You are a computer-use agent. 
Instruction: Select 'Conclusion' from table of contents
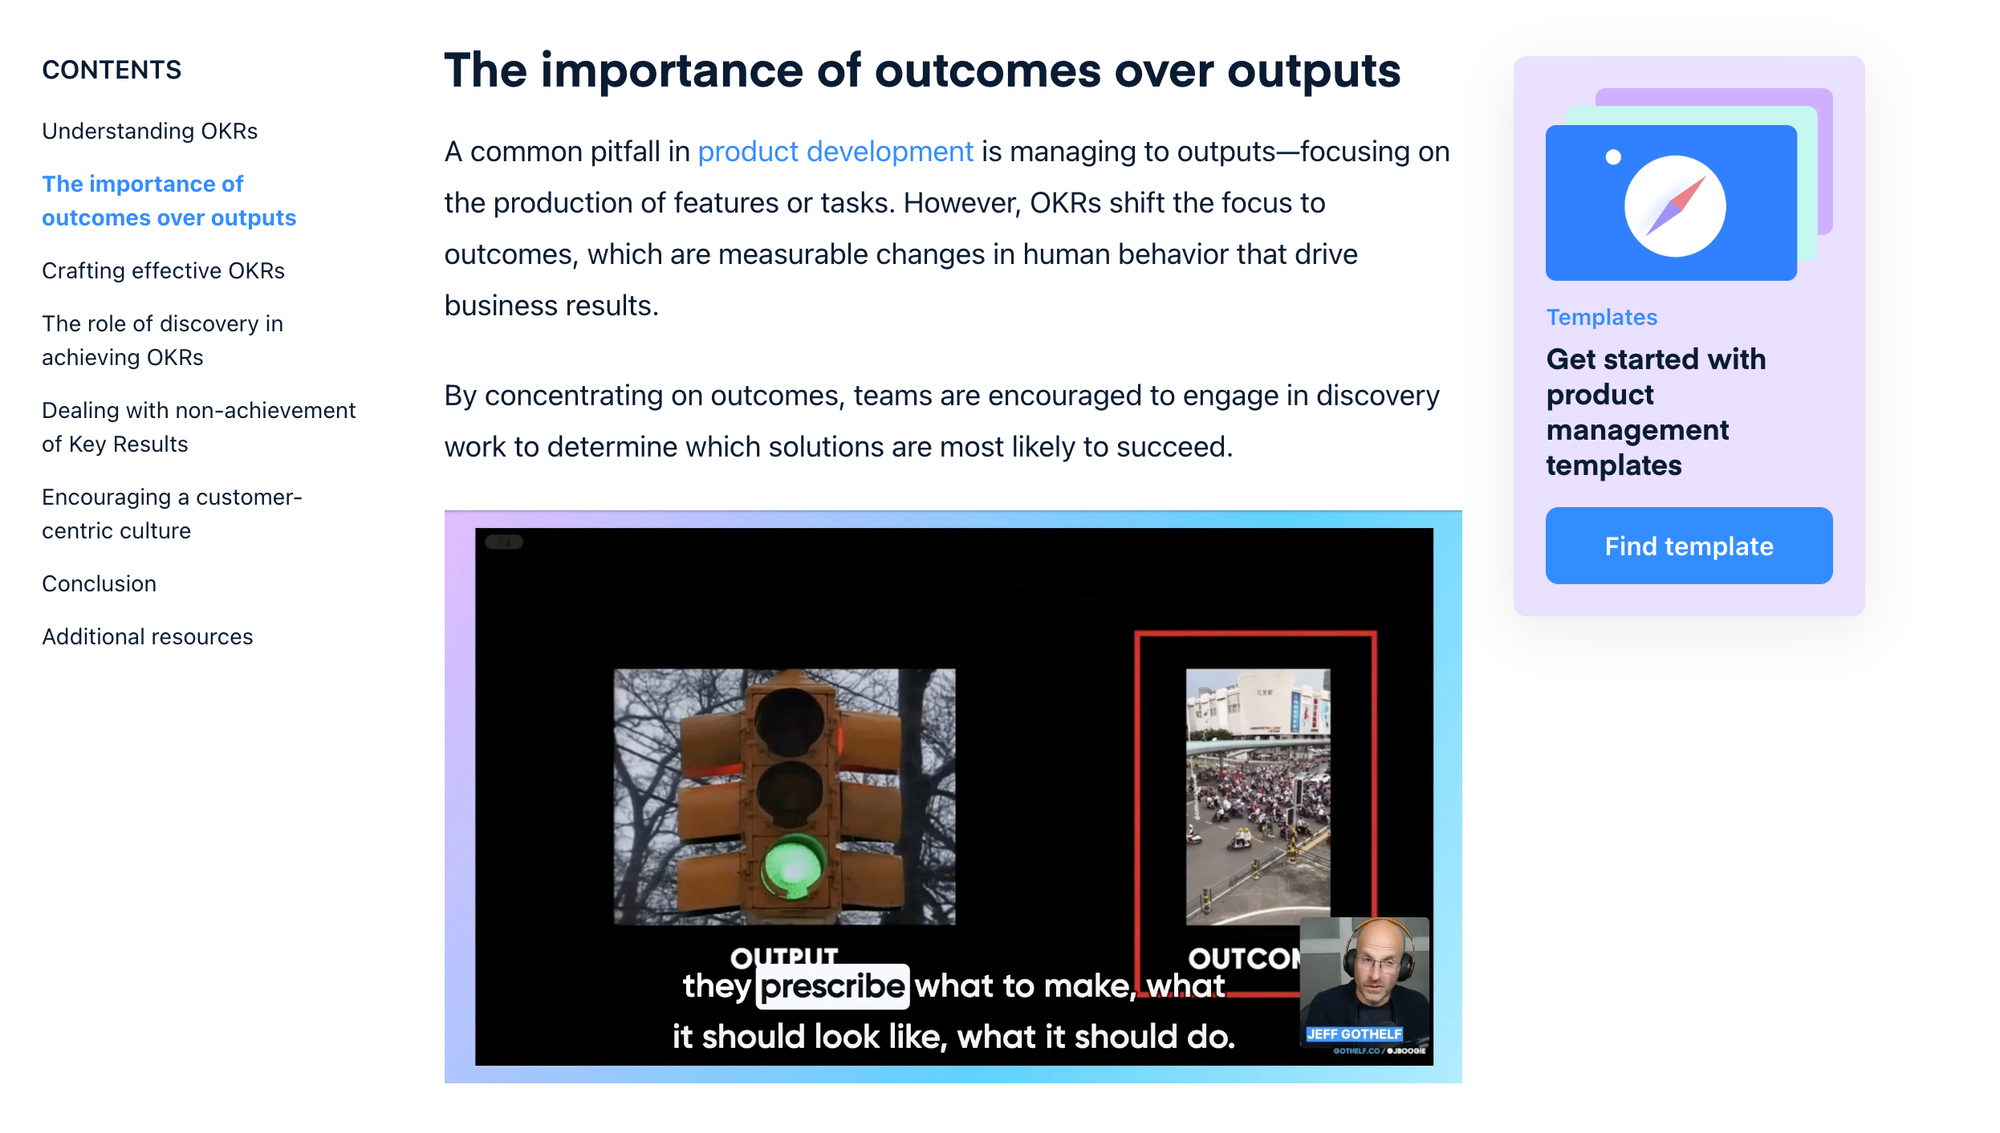point(99,582)
